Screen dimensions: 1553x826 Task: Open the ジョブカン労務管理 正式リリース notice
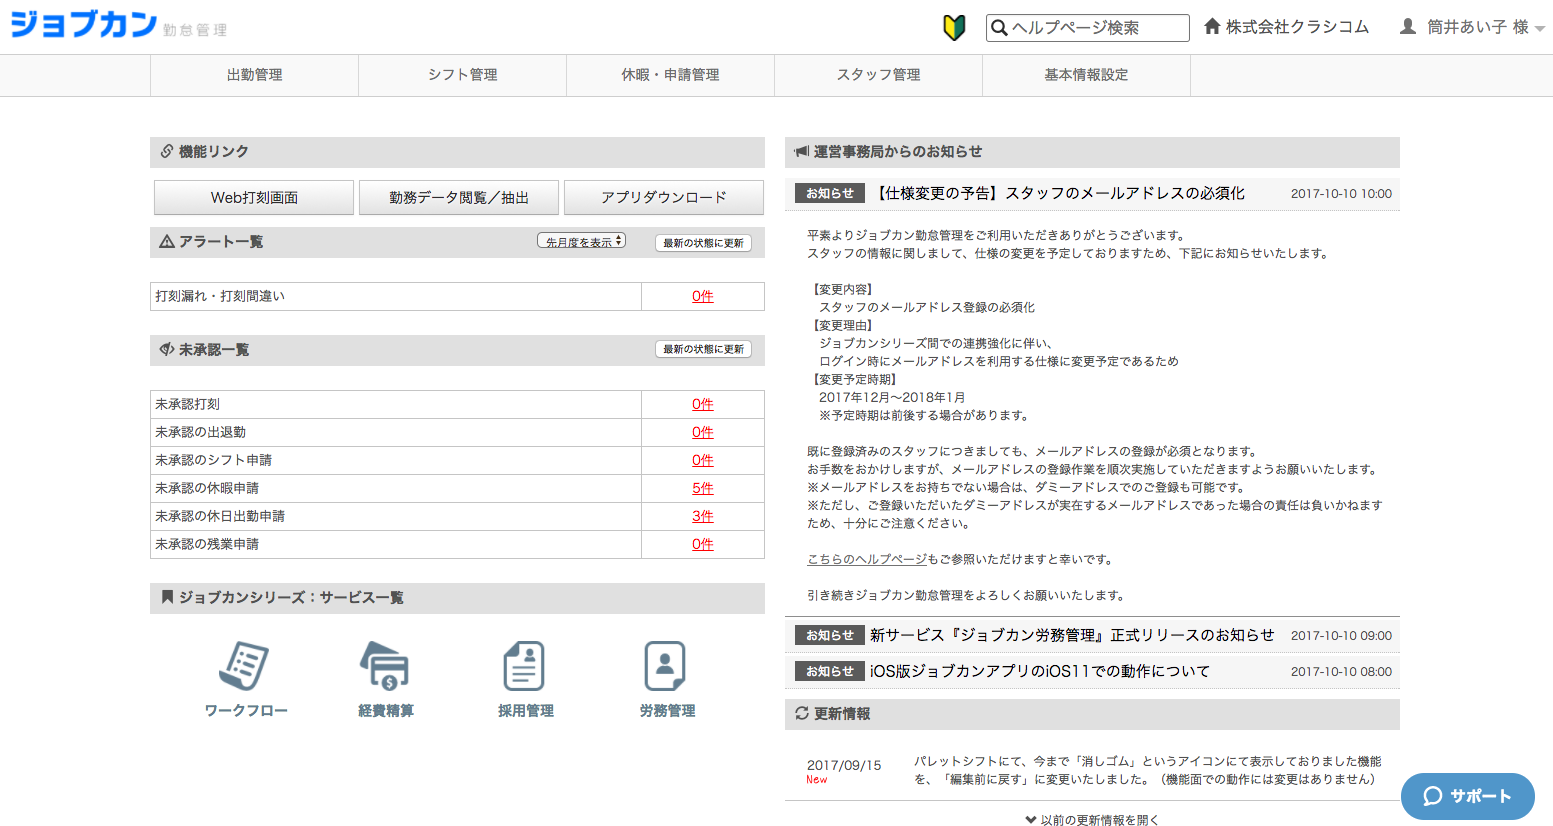[1072, 635]
